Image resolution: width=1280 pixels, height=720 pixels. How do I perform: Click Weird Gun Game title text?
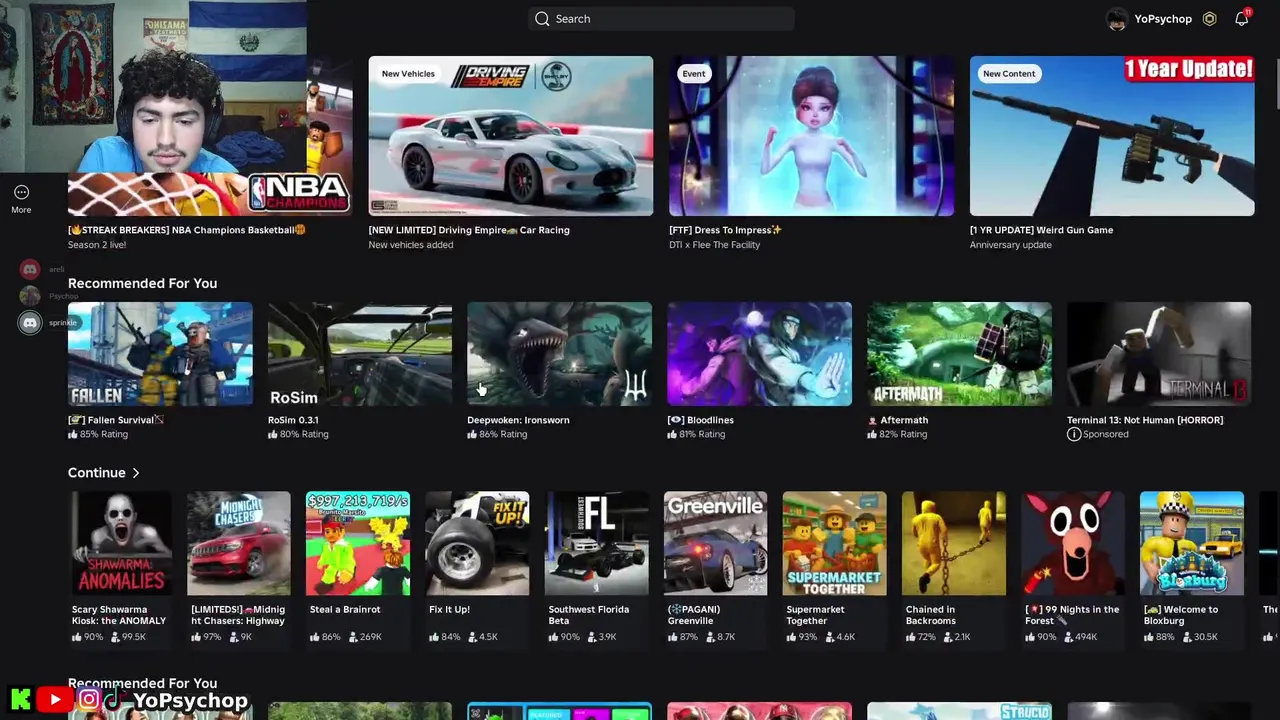point(1041,230)
